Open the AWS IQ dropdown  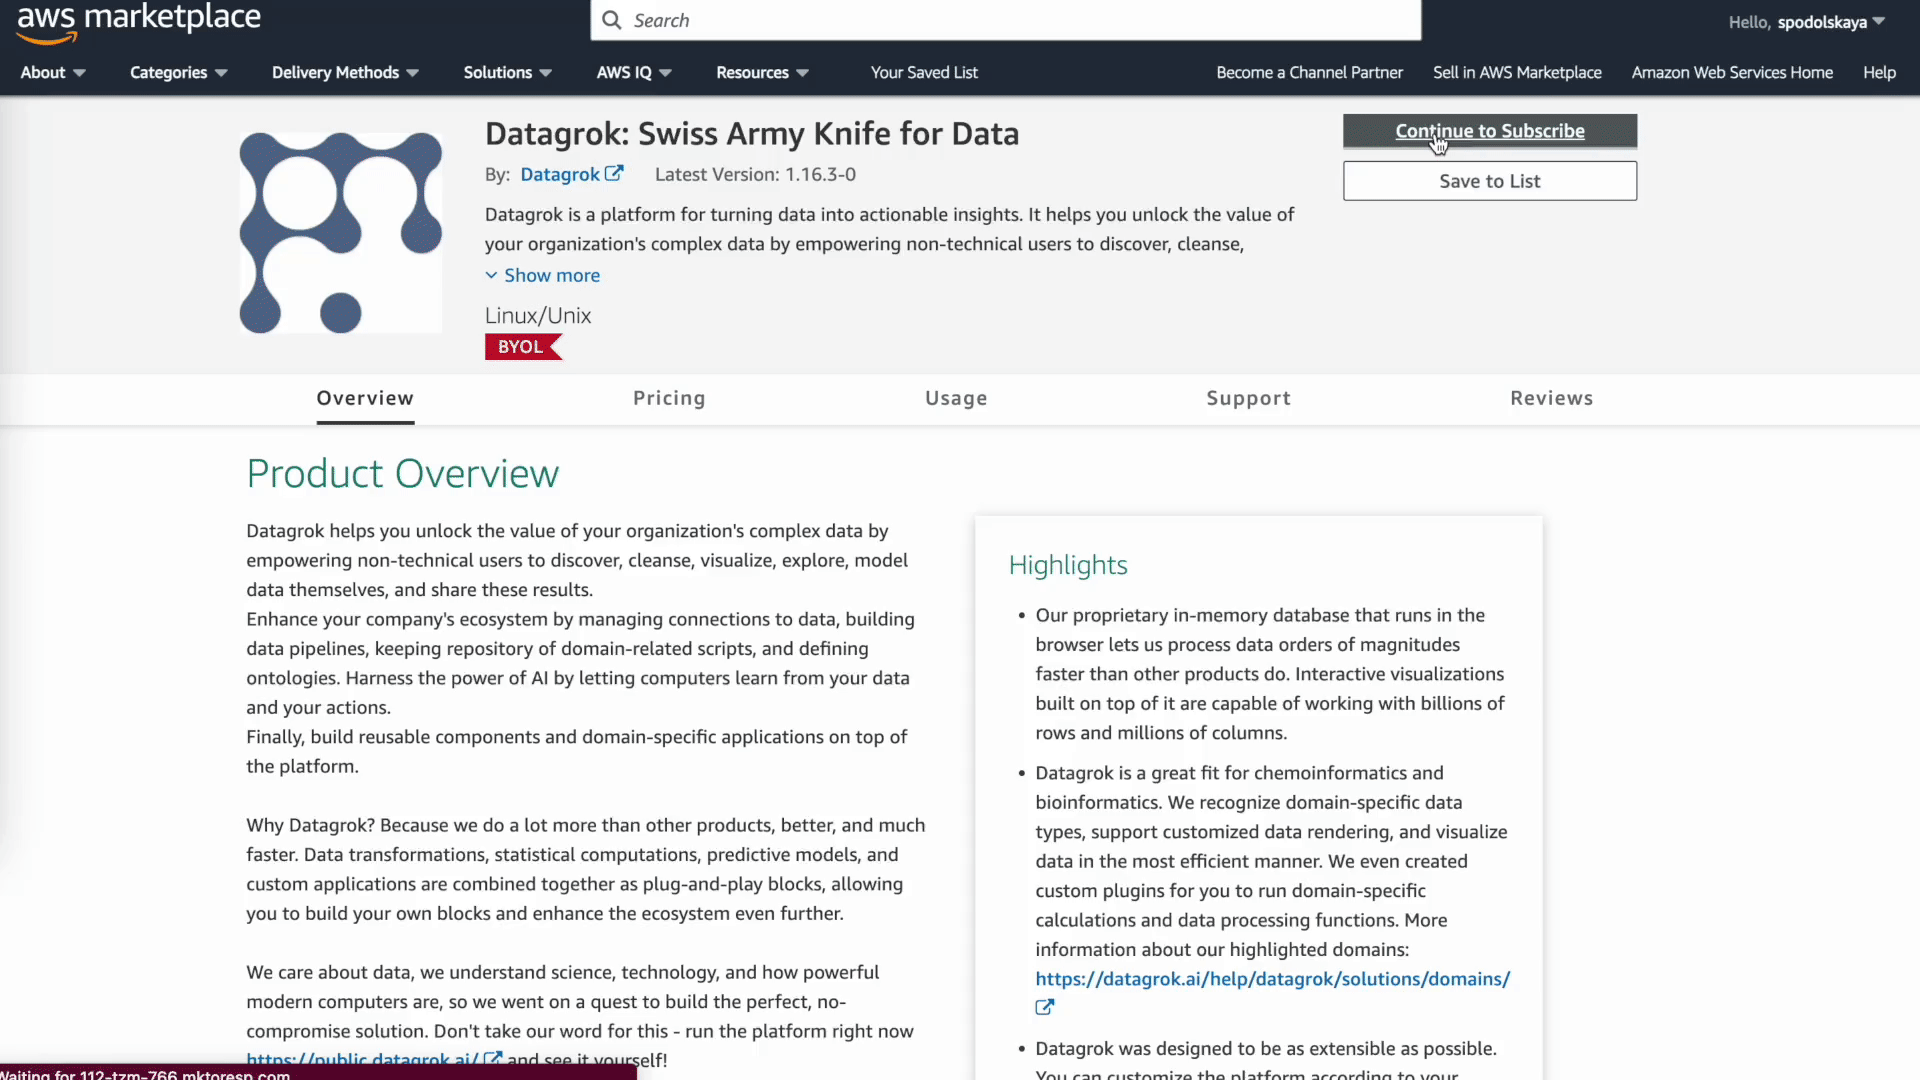633,73
